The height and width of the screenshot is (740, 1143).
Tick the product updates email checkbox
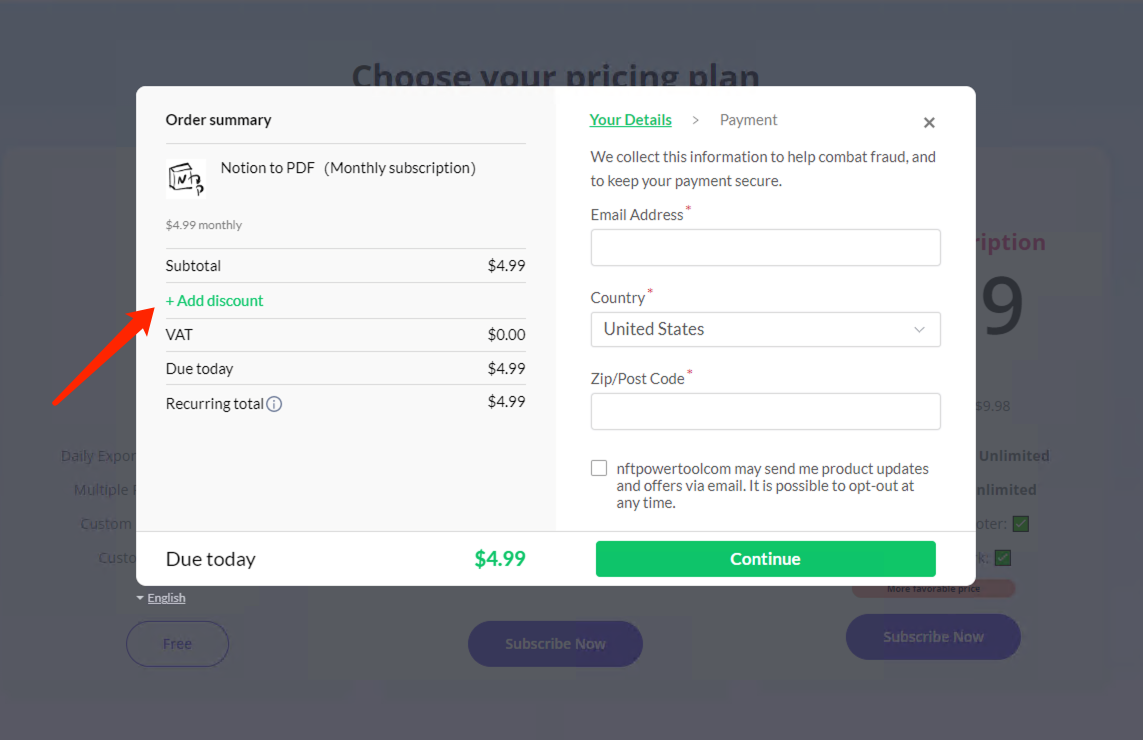pos(598,468)
